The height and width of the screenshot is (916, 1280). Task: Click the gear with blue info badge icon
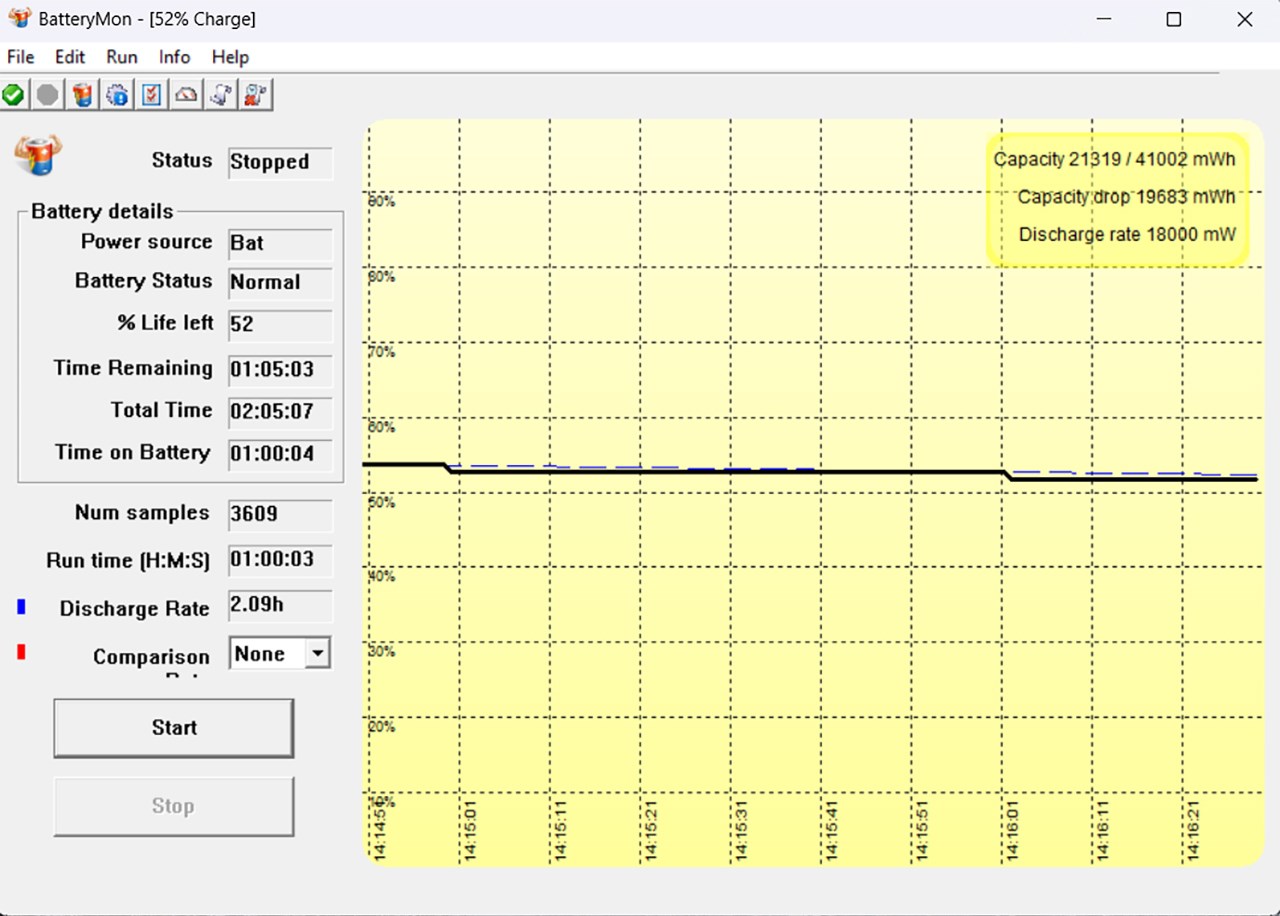(117, 95)
